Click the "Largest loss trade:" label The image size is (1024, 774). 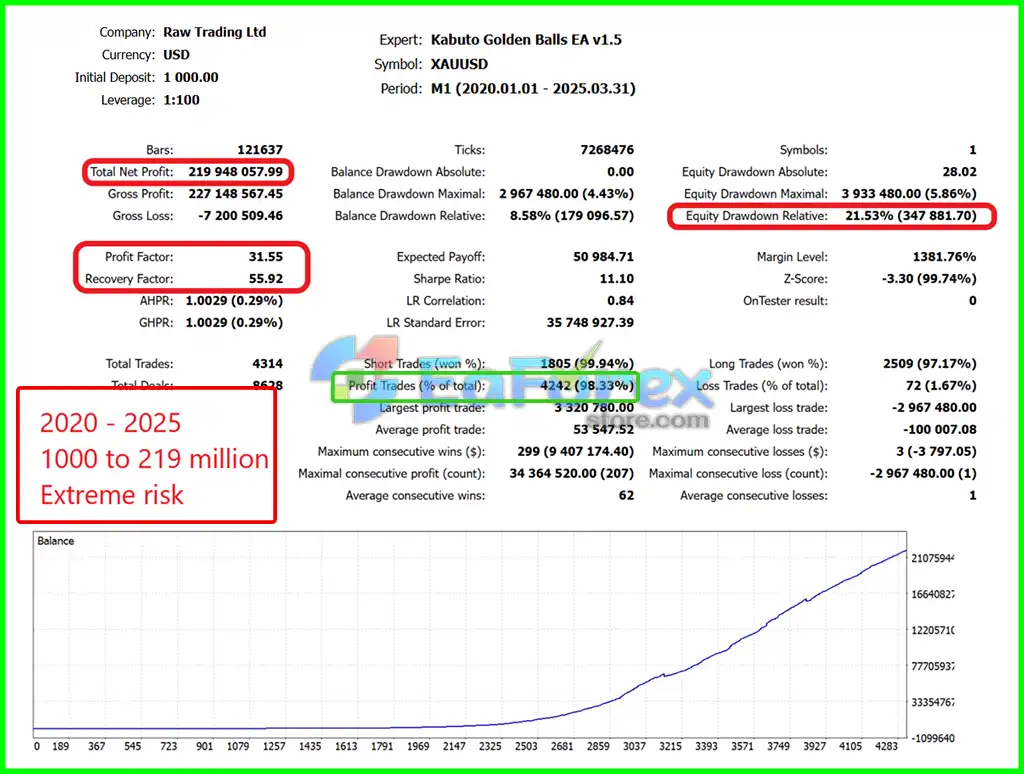pos(778,408)
